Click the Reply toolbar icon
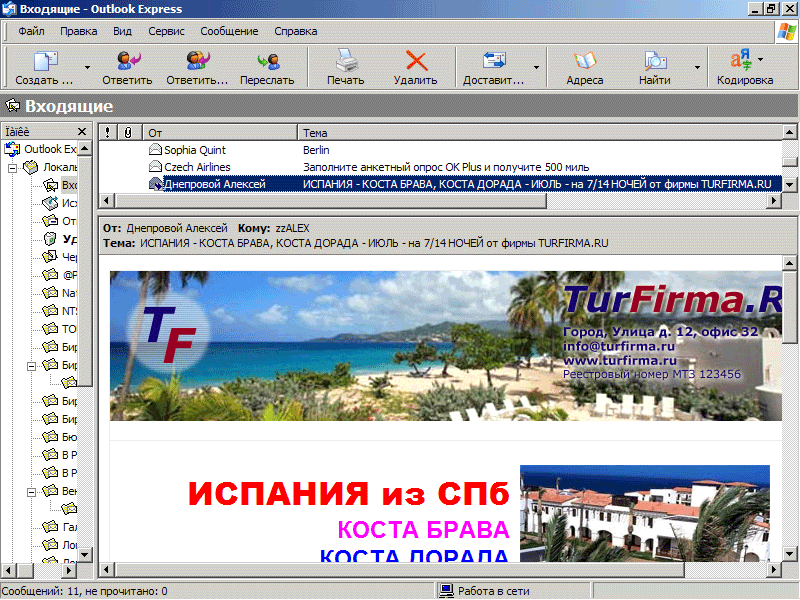This screenshot has width=800, height=600. pyautogui.click(x=127, y=62)
